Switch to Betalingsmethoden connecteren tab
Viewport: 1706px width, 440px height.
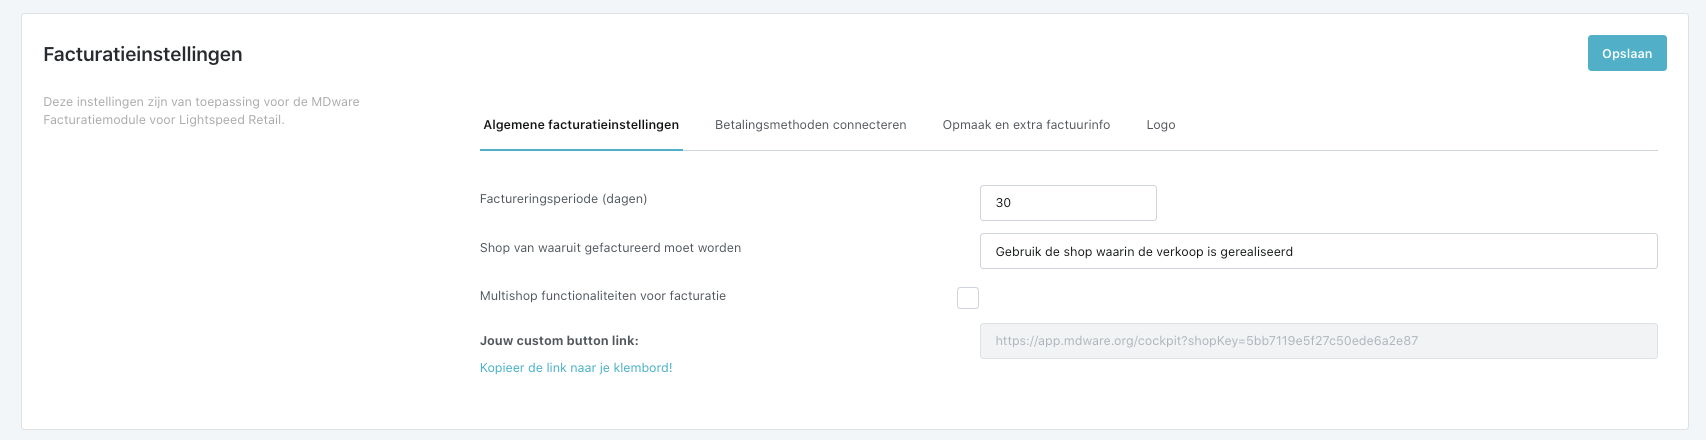click(810, 125)
